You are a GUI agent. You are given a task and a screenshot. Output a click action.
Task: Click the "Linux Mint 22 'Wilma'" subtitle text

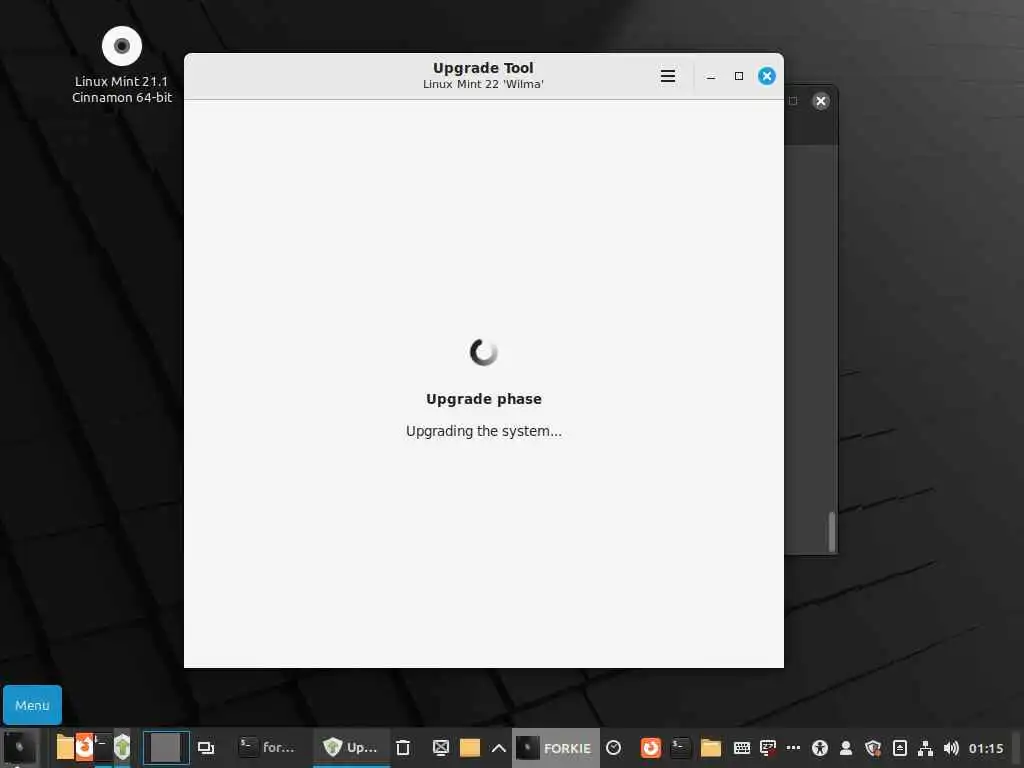coord(483,84)
